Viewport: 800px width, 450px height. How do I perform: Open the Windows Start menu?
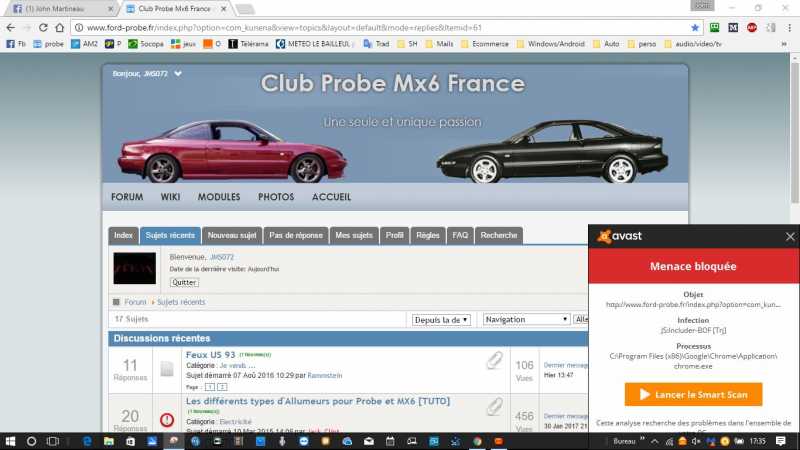tap(10, 441)
